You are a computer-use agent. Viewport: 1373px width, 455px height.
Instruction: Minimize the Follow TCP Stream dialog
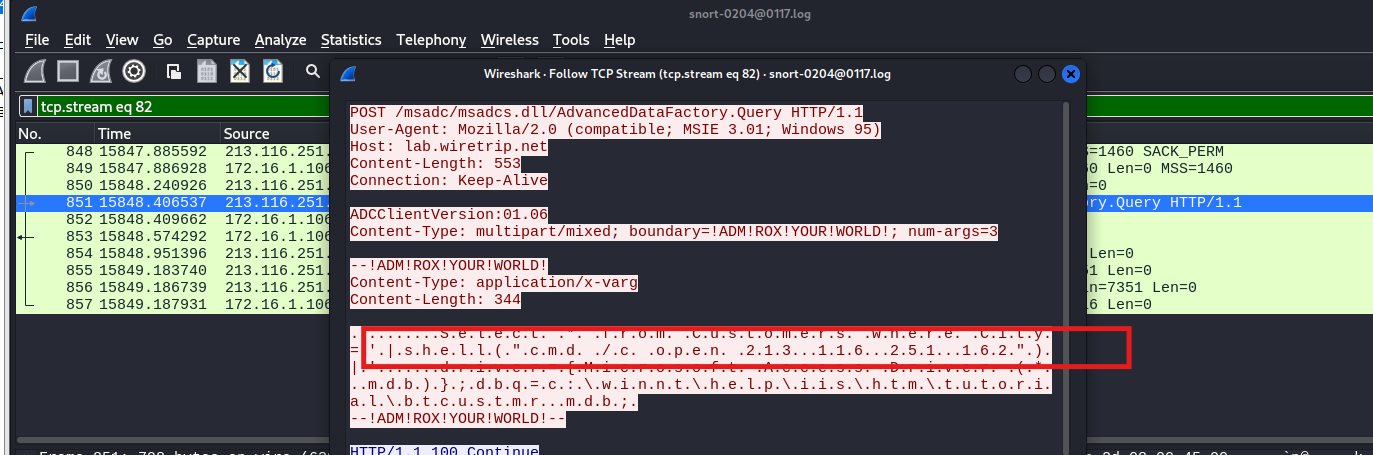(x=1023, y=74)
